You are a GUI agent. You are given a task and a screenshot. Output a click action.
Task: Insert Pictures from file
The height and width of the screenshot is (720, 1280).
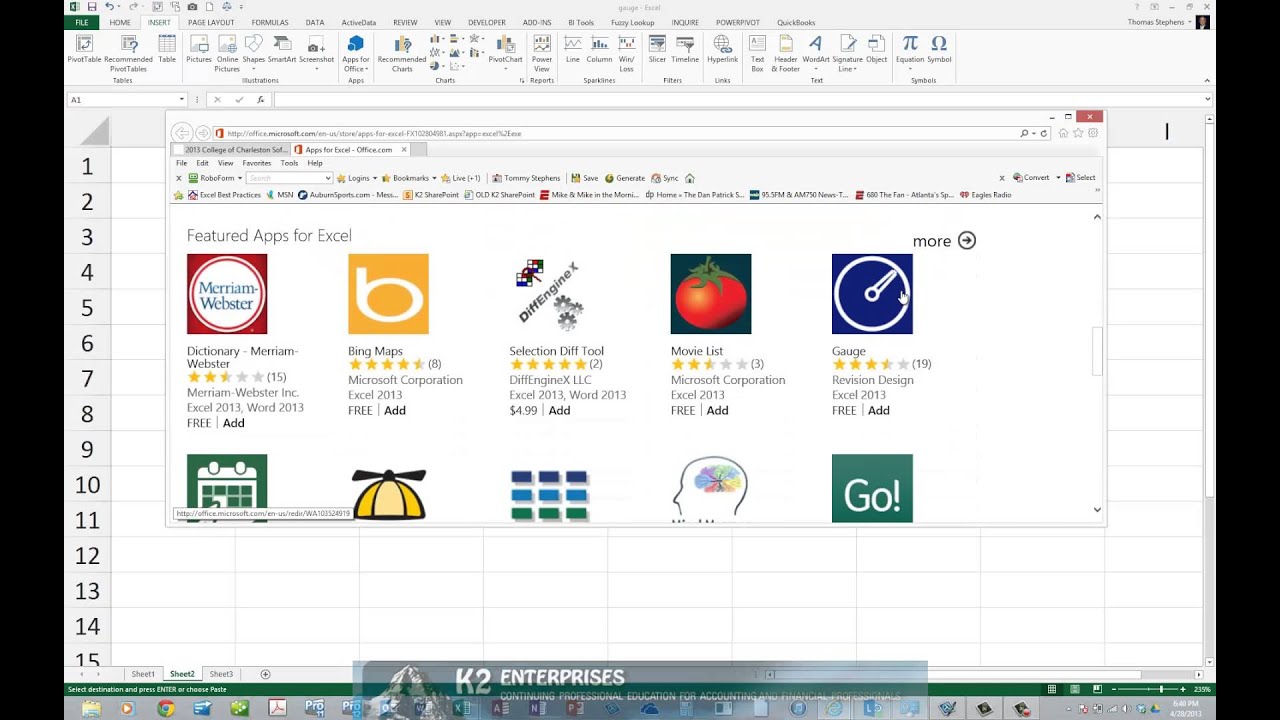tap(199, 50)
